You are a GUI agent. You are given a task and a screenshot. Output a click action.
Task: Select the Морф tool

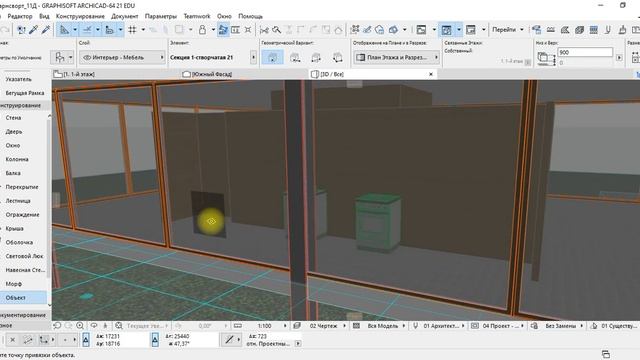pos(14,284)
